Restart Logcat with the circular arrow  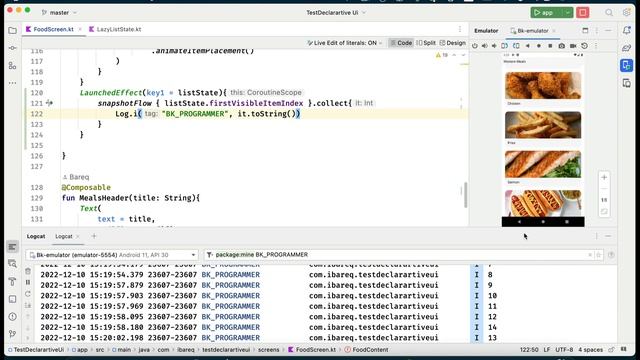[28, 294]
